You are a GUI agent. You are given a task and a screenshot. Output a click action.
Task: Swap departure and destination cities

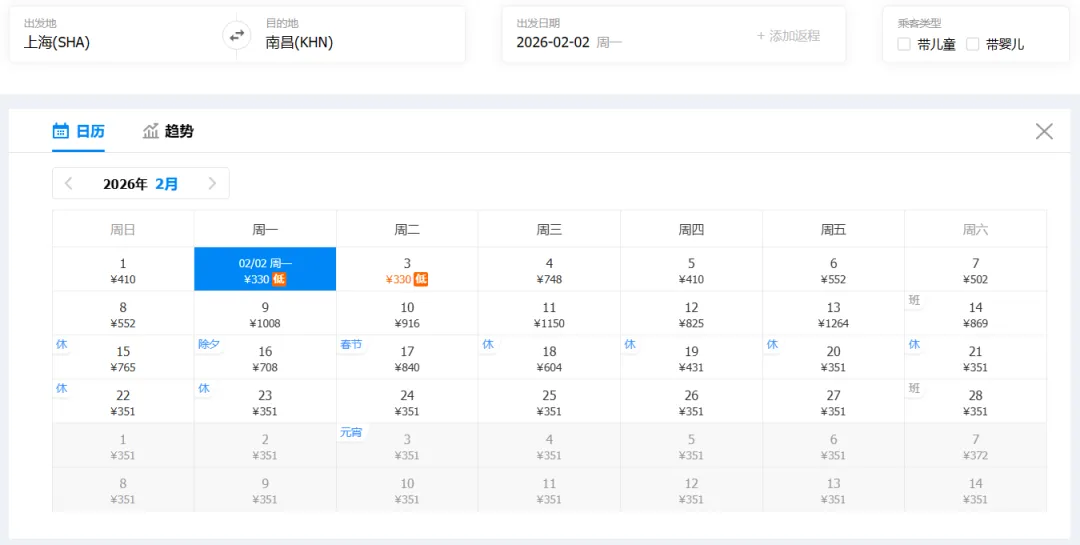236,35
